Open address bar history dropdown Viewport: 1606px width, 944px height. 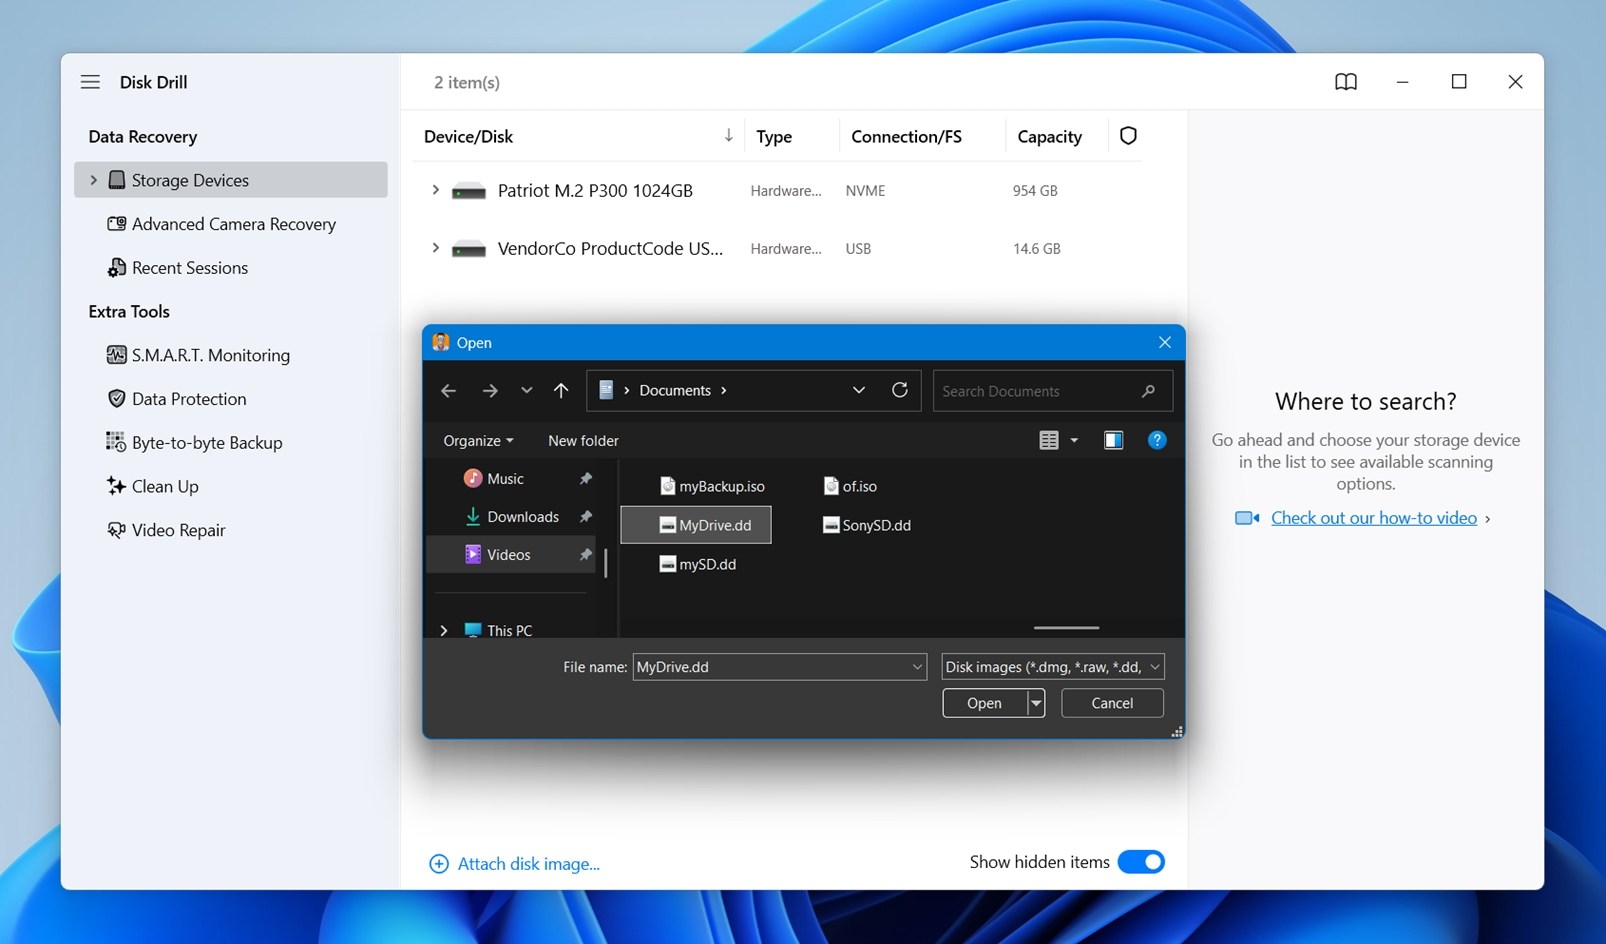tap(858, 391)
